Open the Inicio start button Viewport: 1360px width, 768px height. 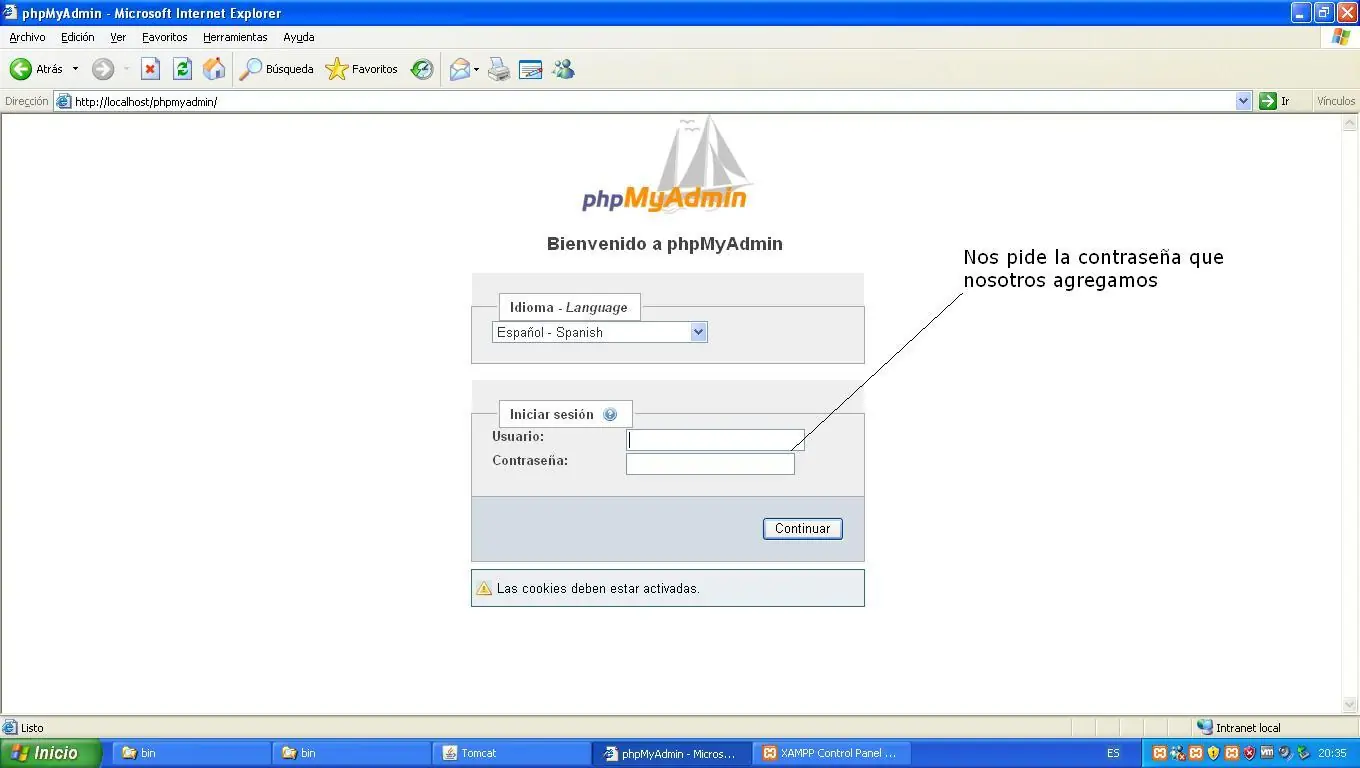tap(51, 753)
